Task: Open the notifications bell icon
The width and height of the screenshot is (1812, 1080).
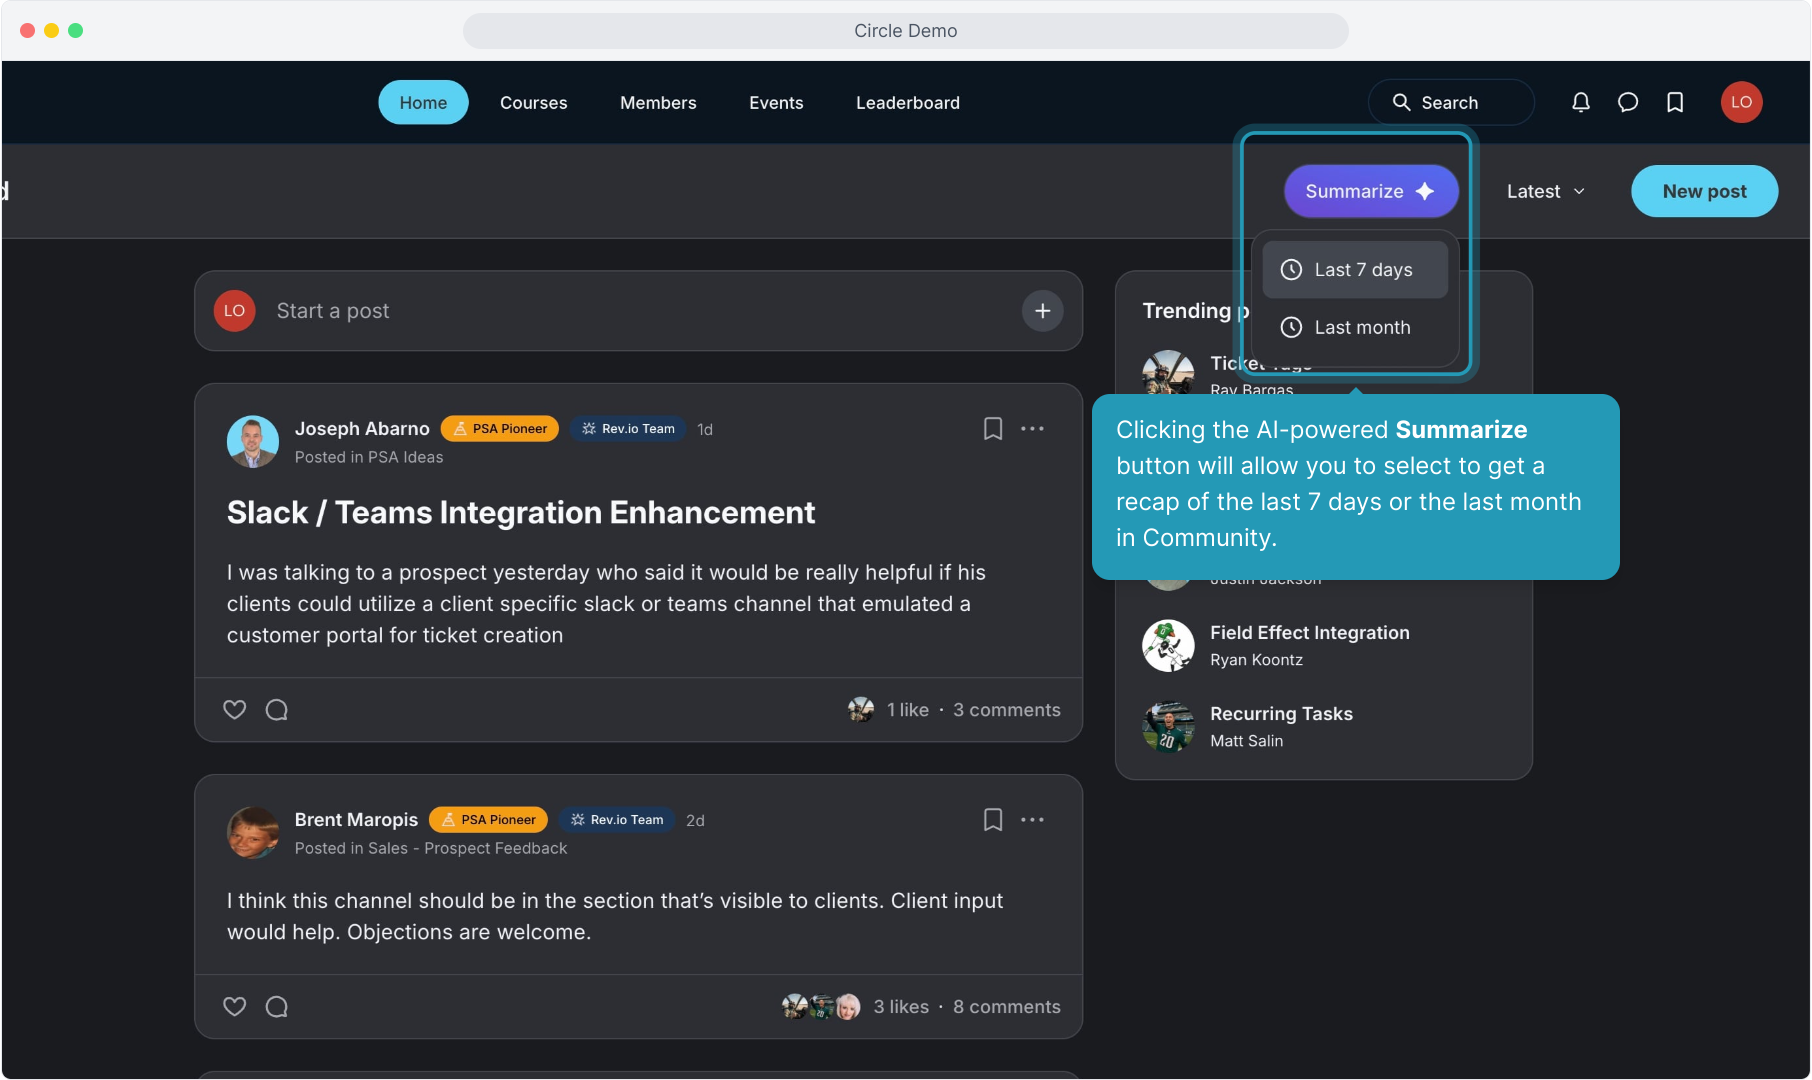Action: (x=1580, y=102)
